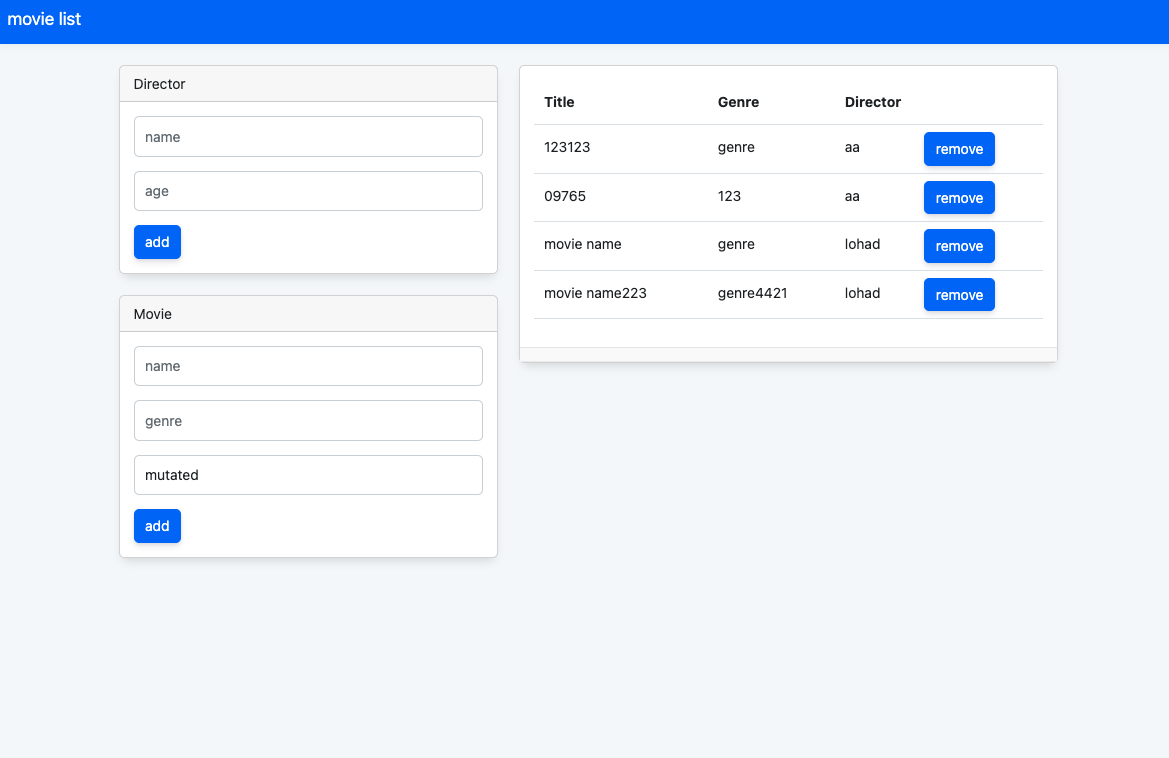The width and height of the screenshot is (1169, 758).
Task: Click add button in Director card
Action: pos(157,242)
